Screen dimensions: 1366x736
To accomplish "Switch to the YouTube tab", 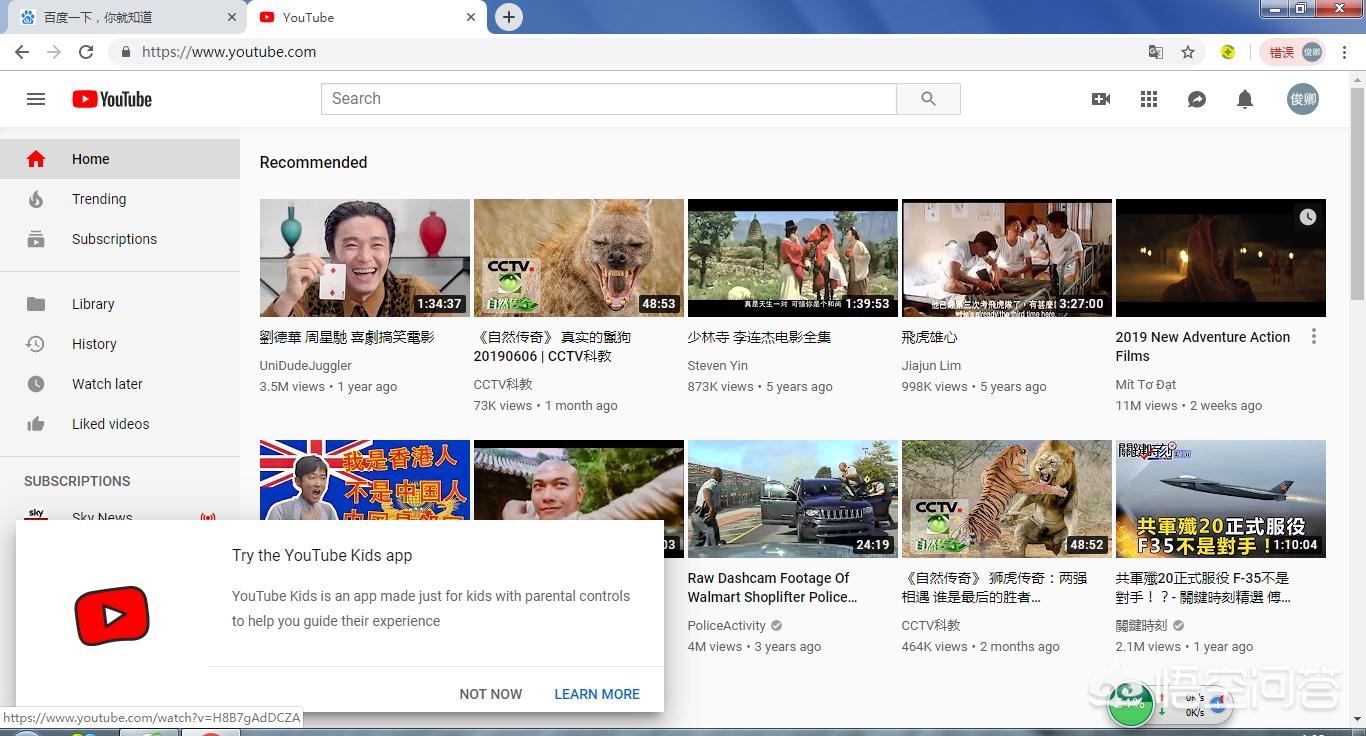I will (x=366, y=17).
